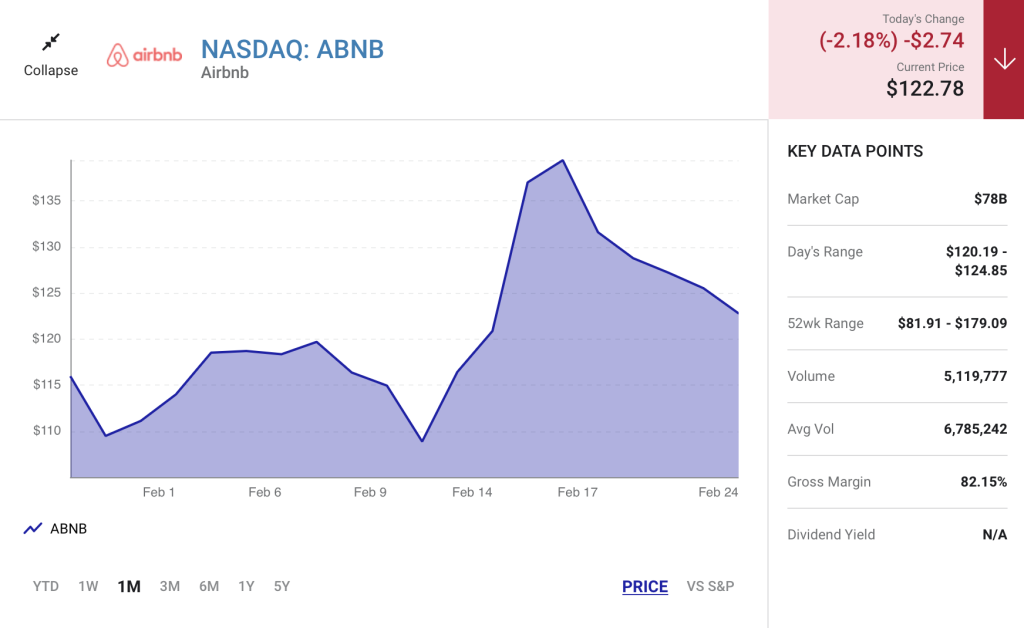
Task: Click the ABNB legend line icon
Action: point(33,528)
